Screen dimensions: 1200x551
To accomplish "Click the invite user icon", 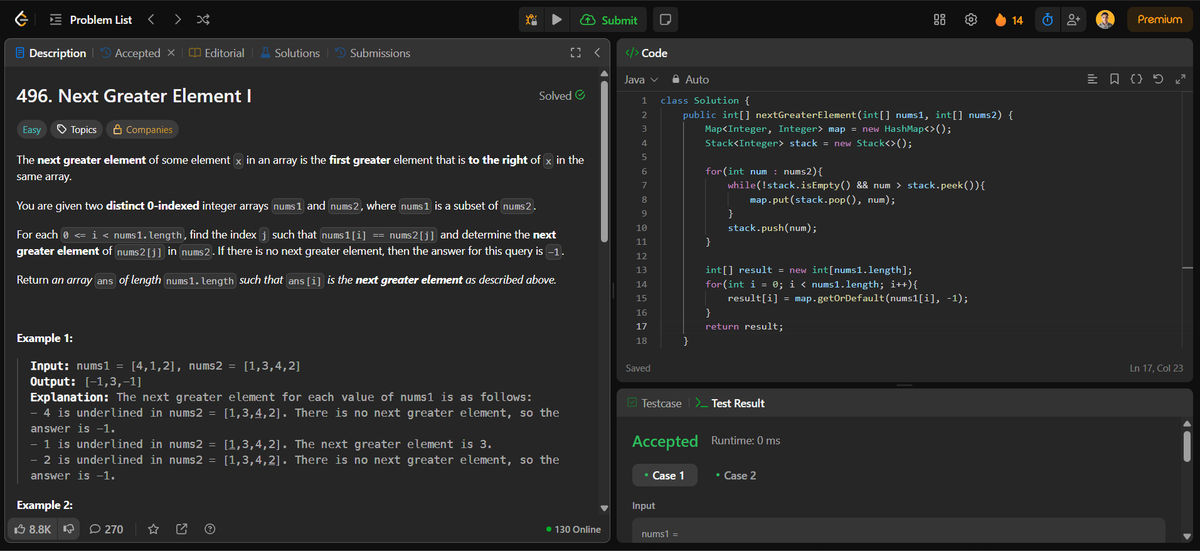I will tap(1075, 20).
